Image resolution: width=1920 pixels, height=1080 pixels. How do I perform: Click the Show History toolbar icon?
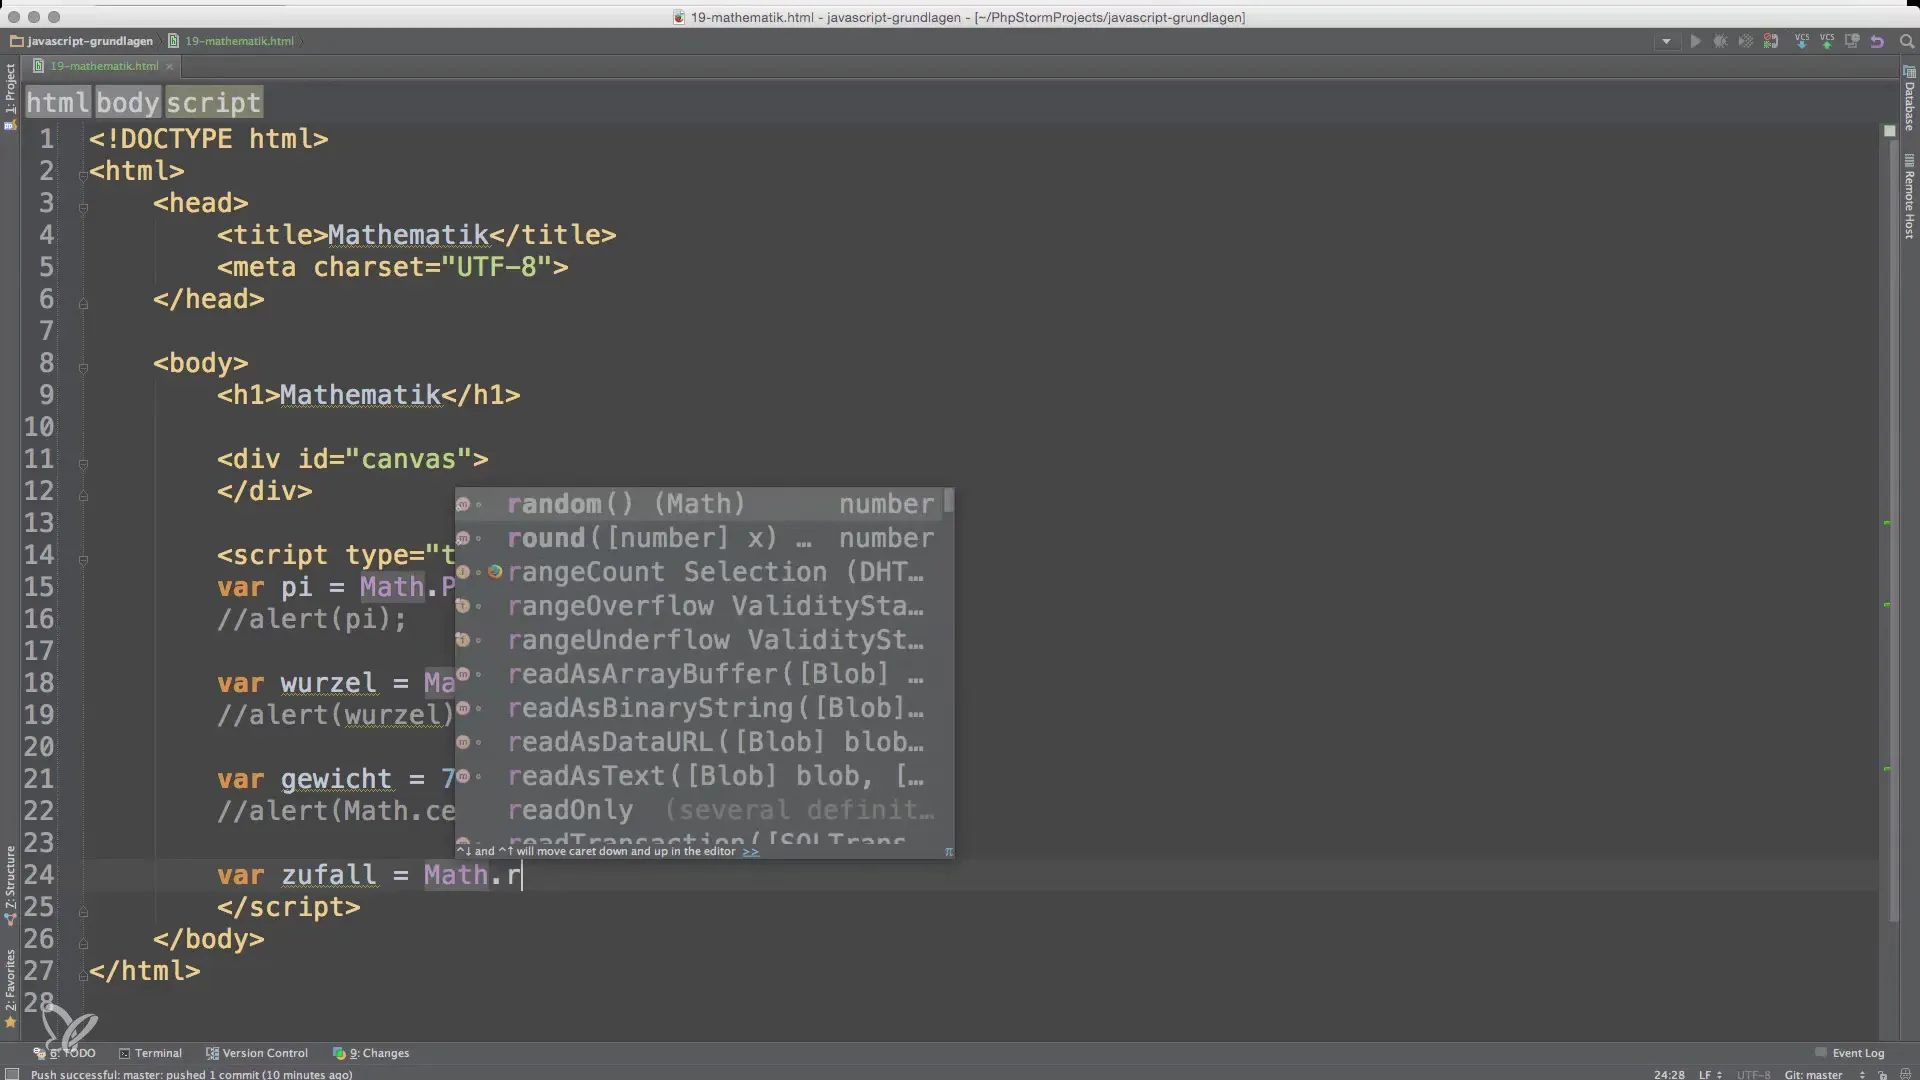point(1852,42)
